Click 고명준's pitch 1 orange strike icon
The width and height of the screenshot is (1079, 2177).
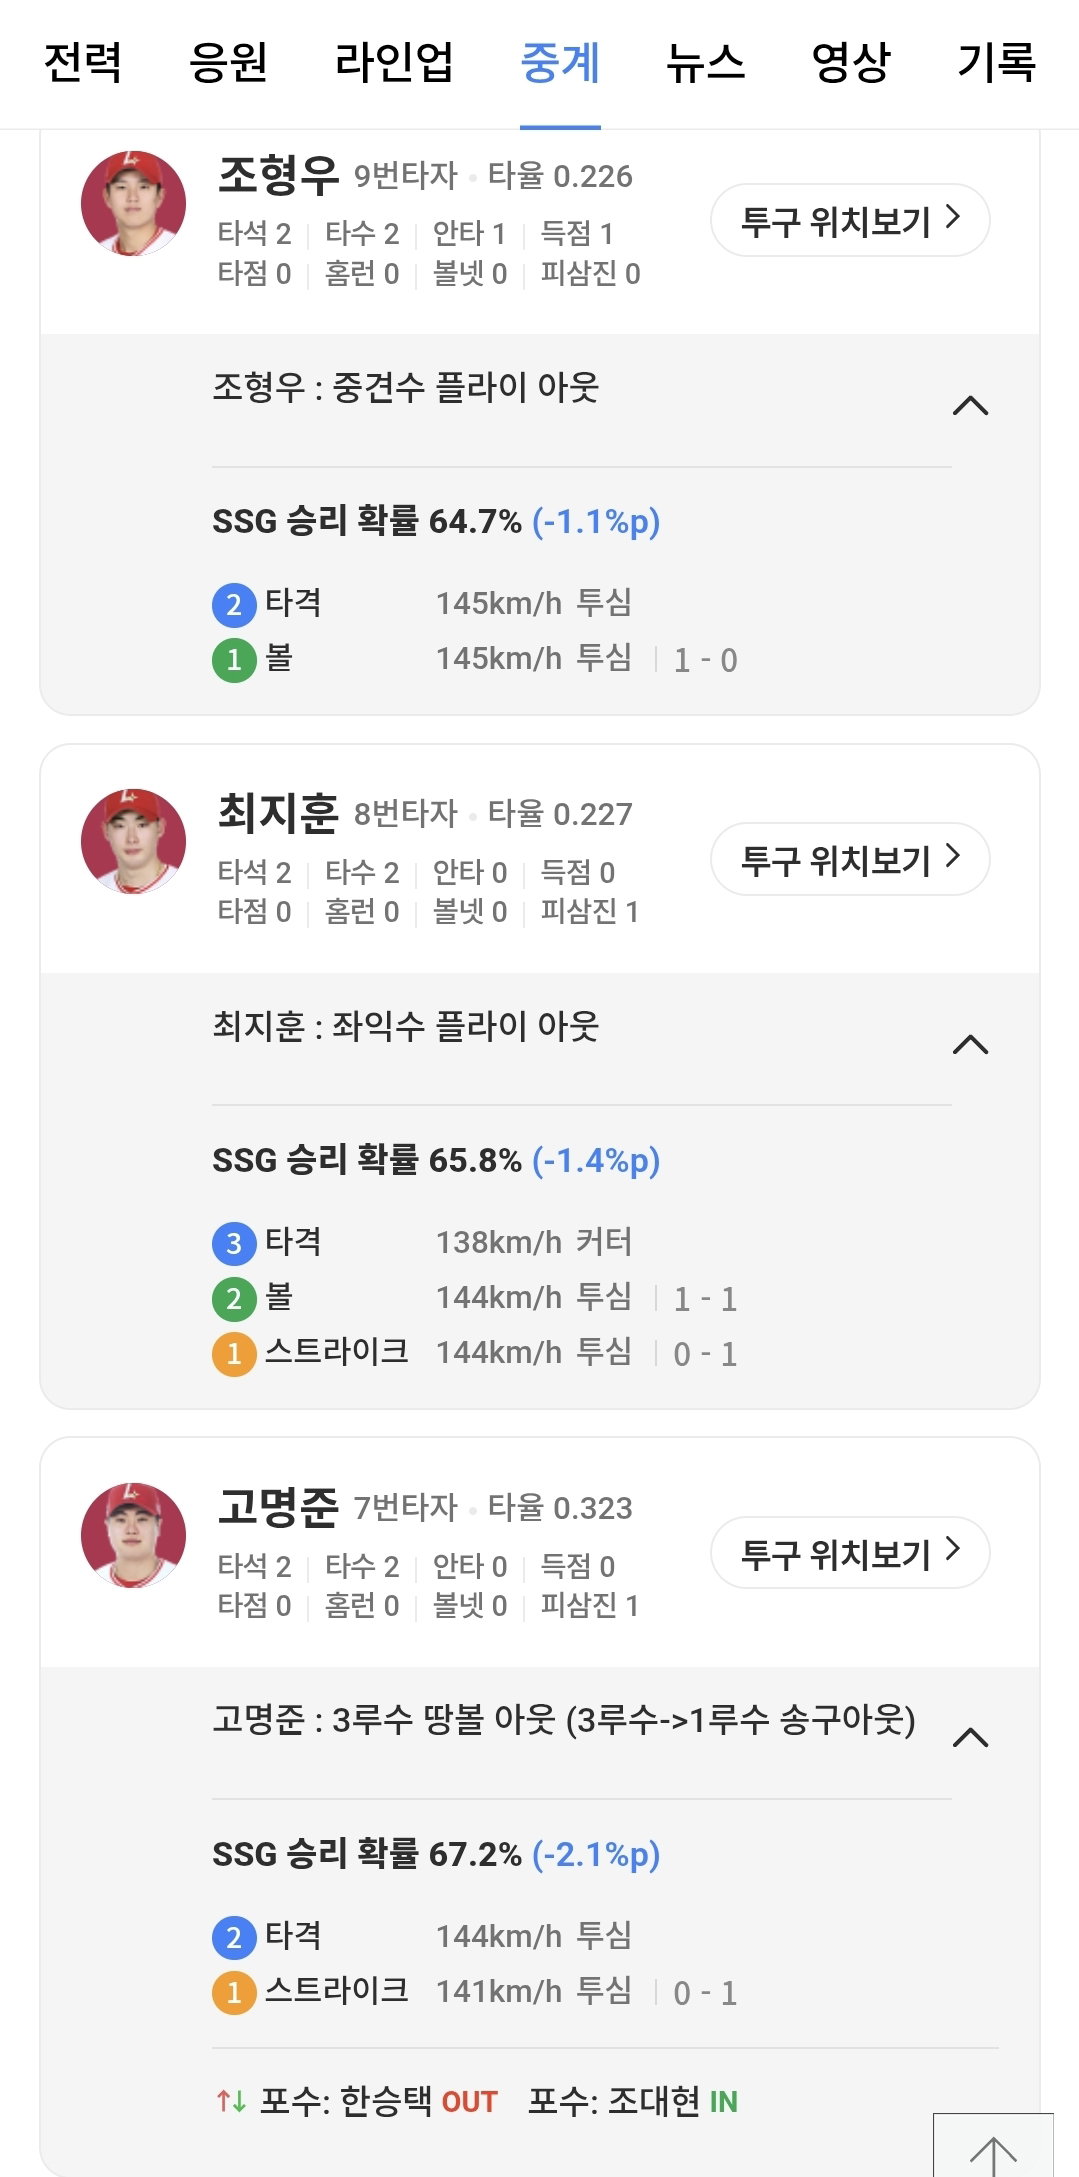tap(234, 1992)
